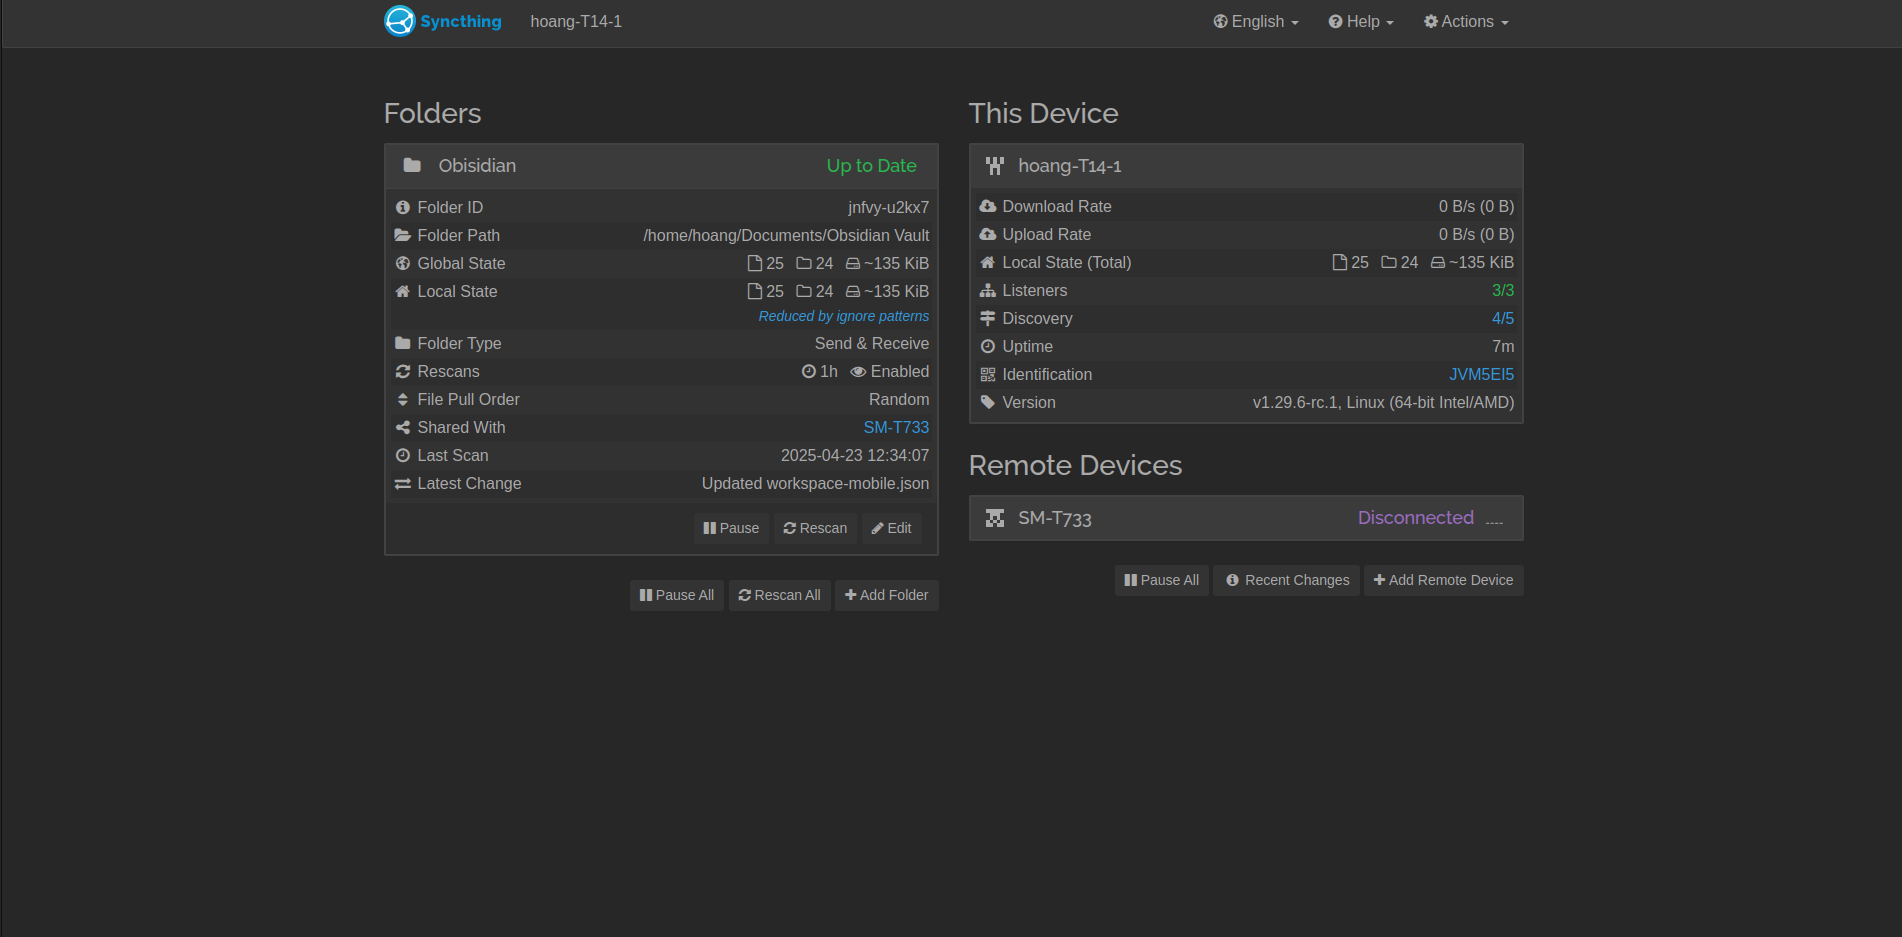This screenshot has width=1902, height=937.
Task: Click the SM-T733 device identicon
Action: pos(995,518)
